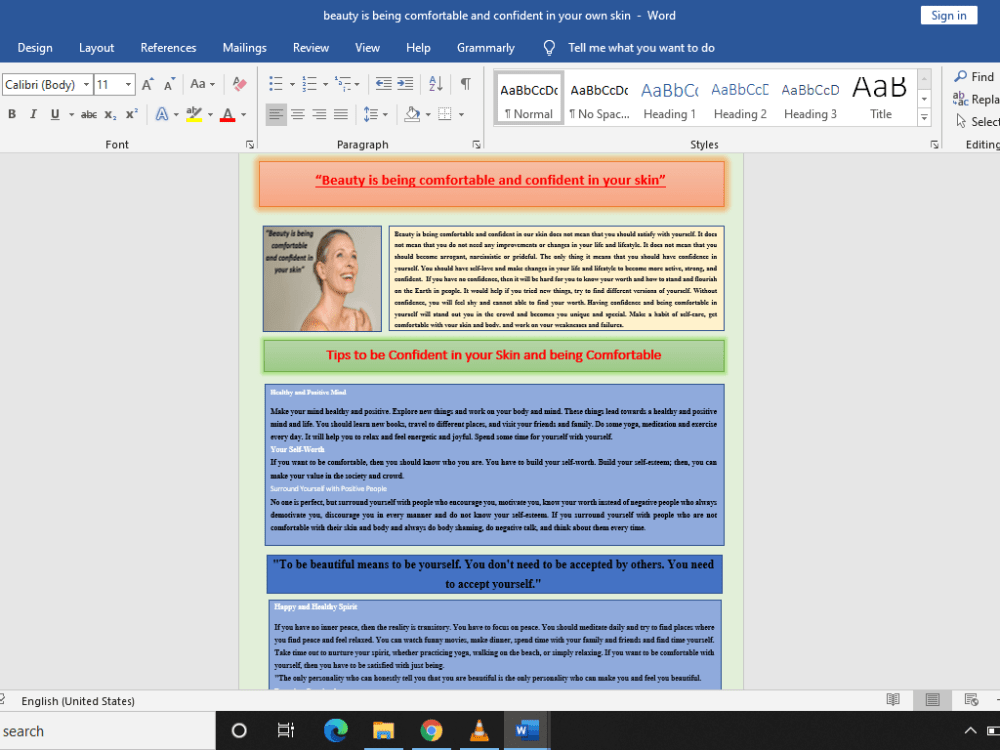Screen dimensions: 1000x750
Task: Click Shading paint bucket icon
Action: coord(413,114)
